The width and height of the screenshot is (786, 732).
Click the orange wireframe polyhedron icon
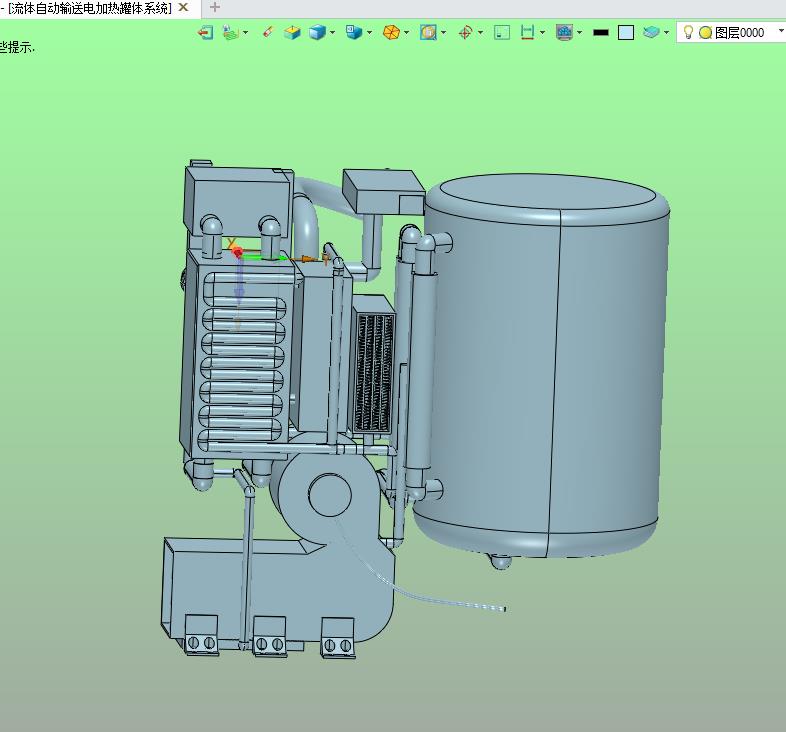point(392,32)
